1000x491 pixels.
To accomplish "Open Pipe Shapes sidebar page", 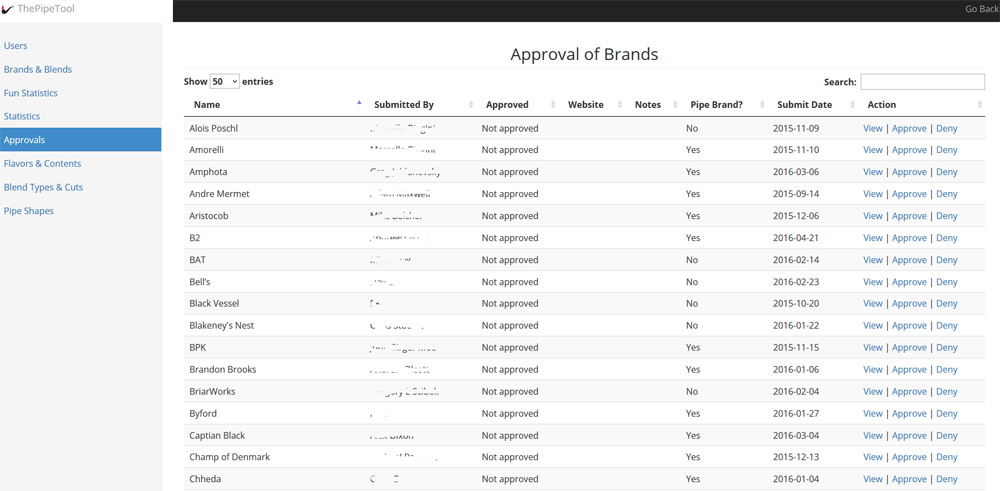I will click(29, 211).
